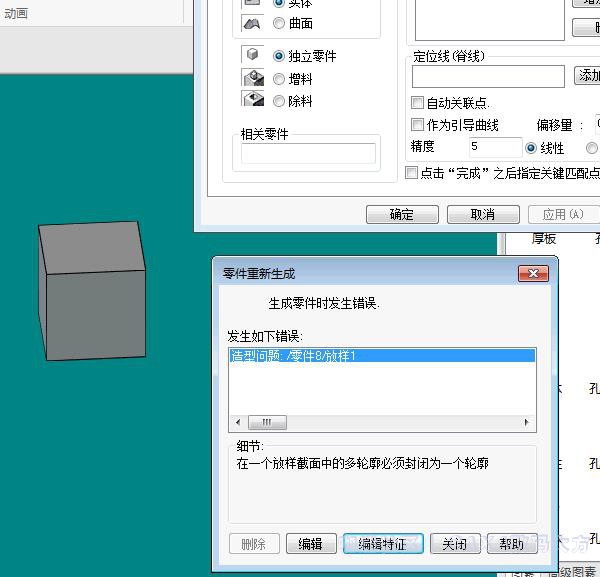Click the 添加 button beside 定位线

pyautogui.click(x=587, y=75)
